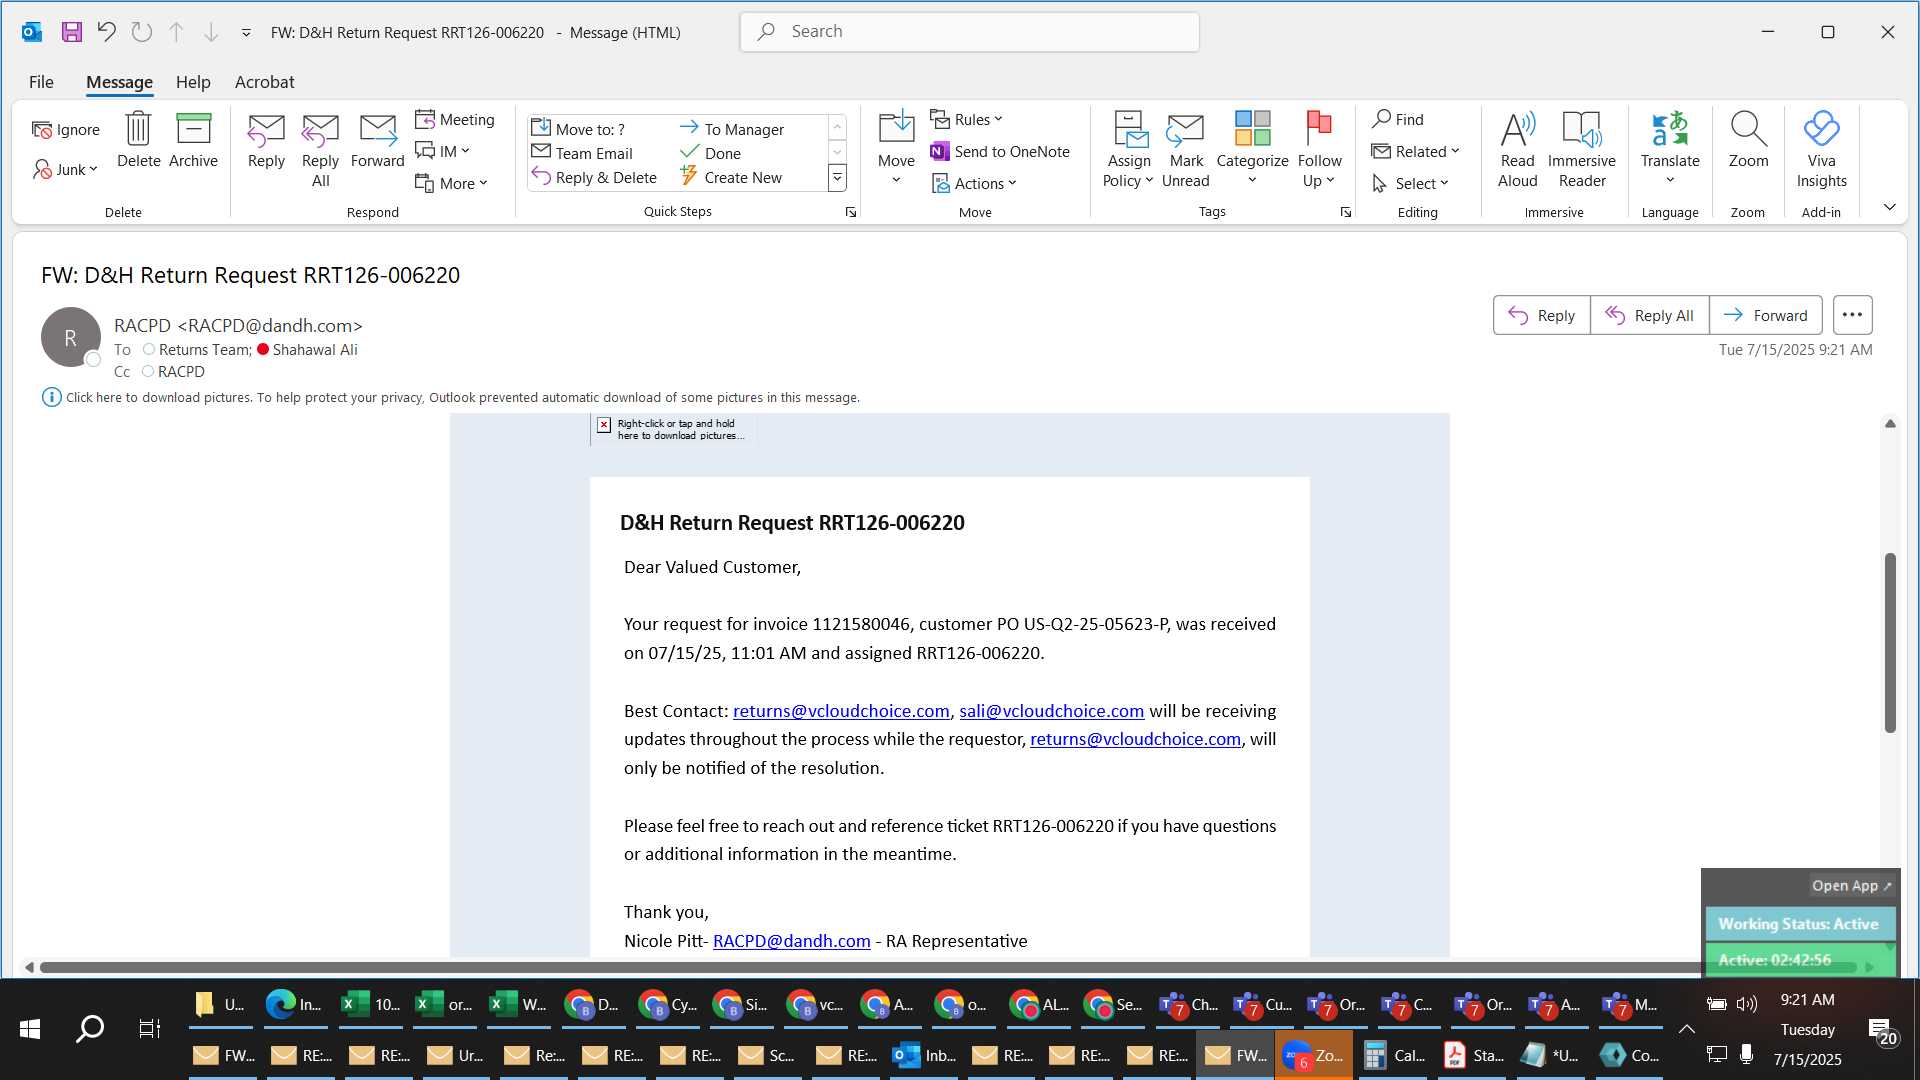Open the Junk dropdown
The width and height of the screenshot is (1920, 1080).
tap(65, 169)
